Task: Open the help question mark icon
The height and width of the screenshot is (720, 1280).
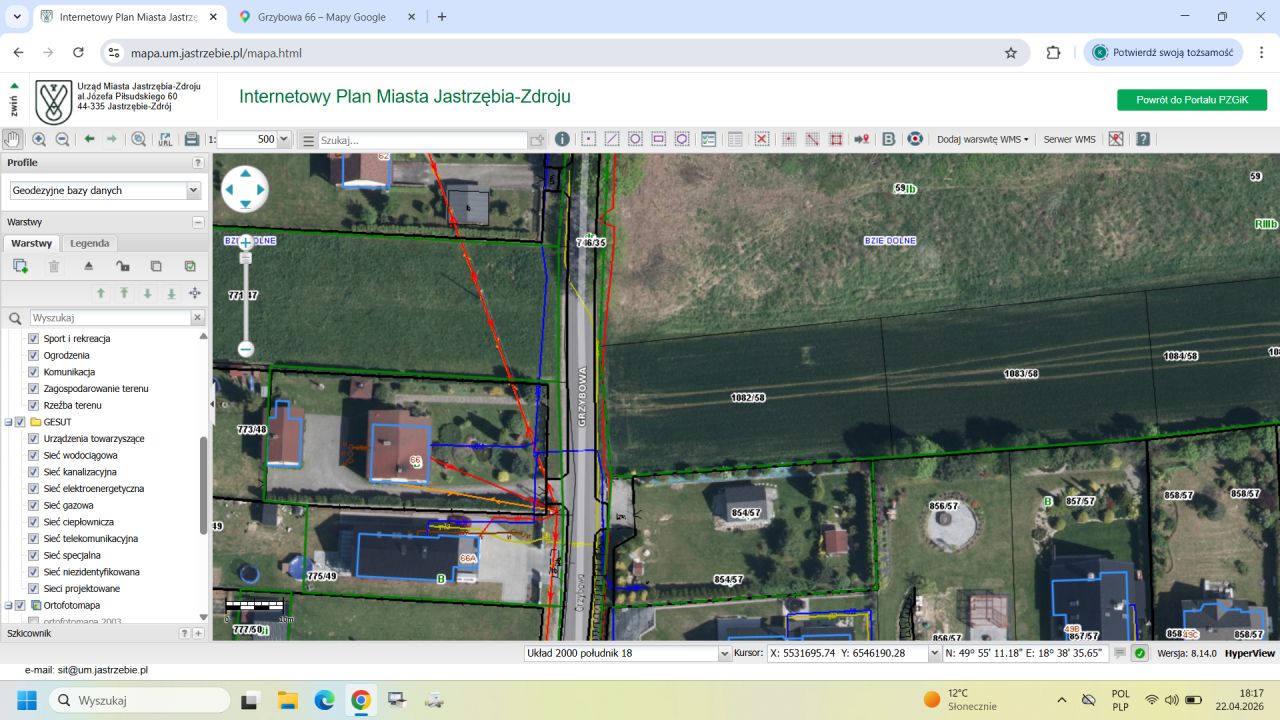Action: [1143, 139]
